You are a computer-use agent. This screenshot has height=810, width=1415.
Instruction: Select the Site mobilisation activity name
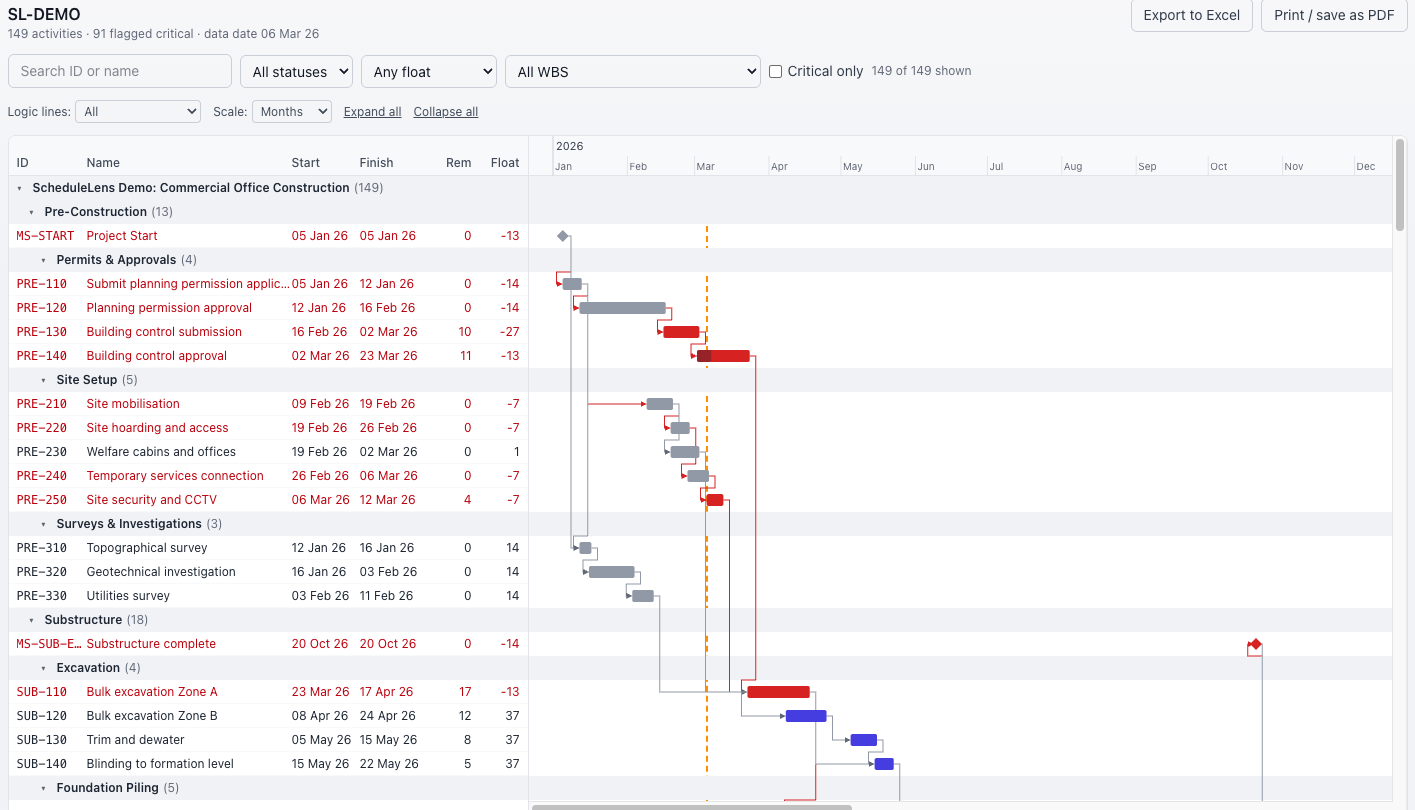(x=133, y=404)
